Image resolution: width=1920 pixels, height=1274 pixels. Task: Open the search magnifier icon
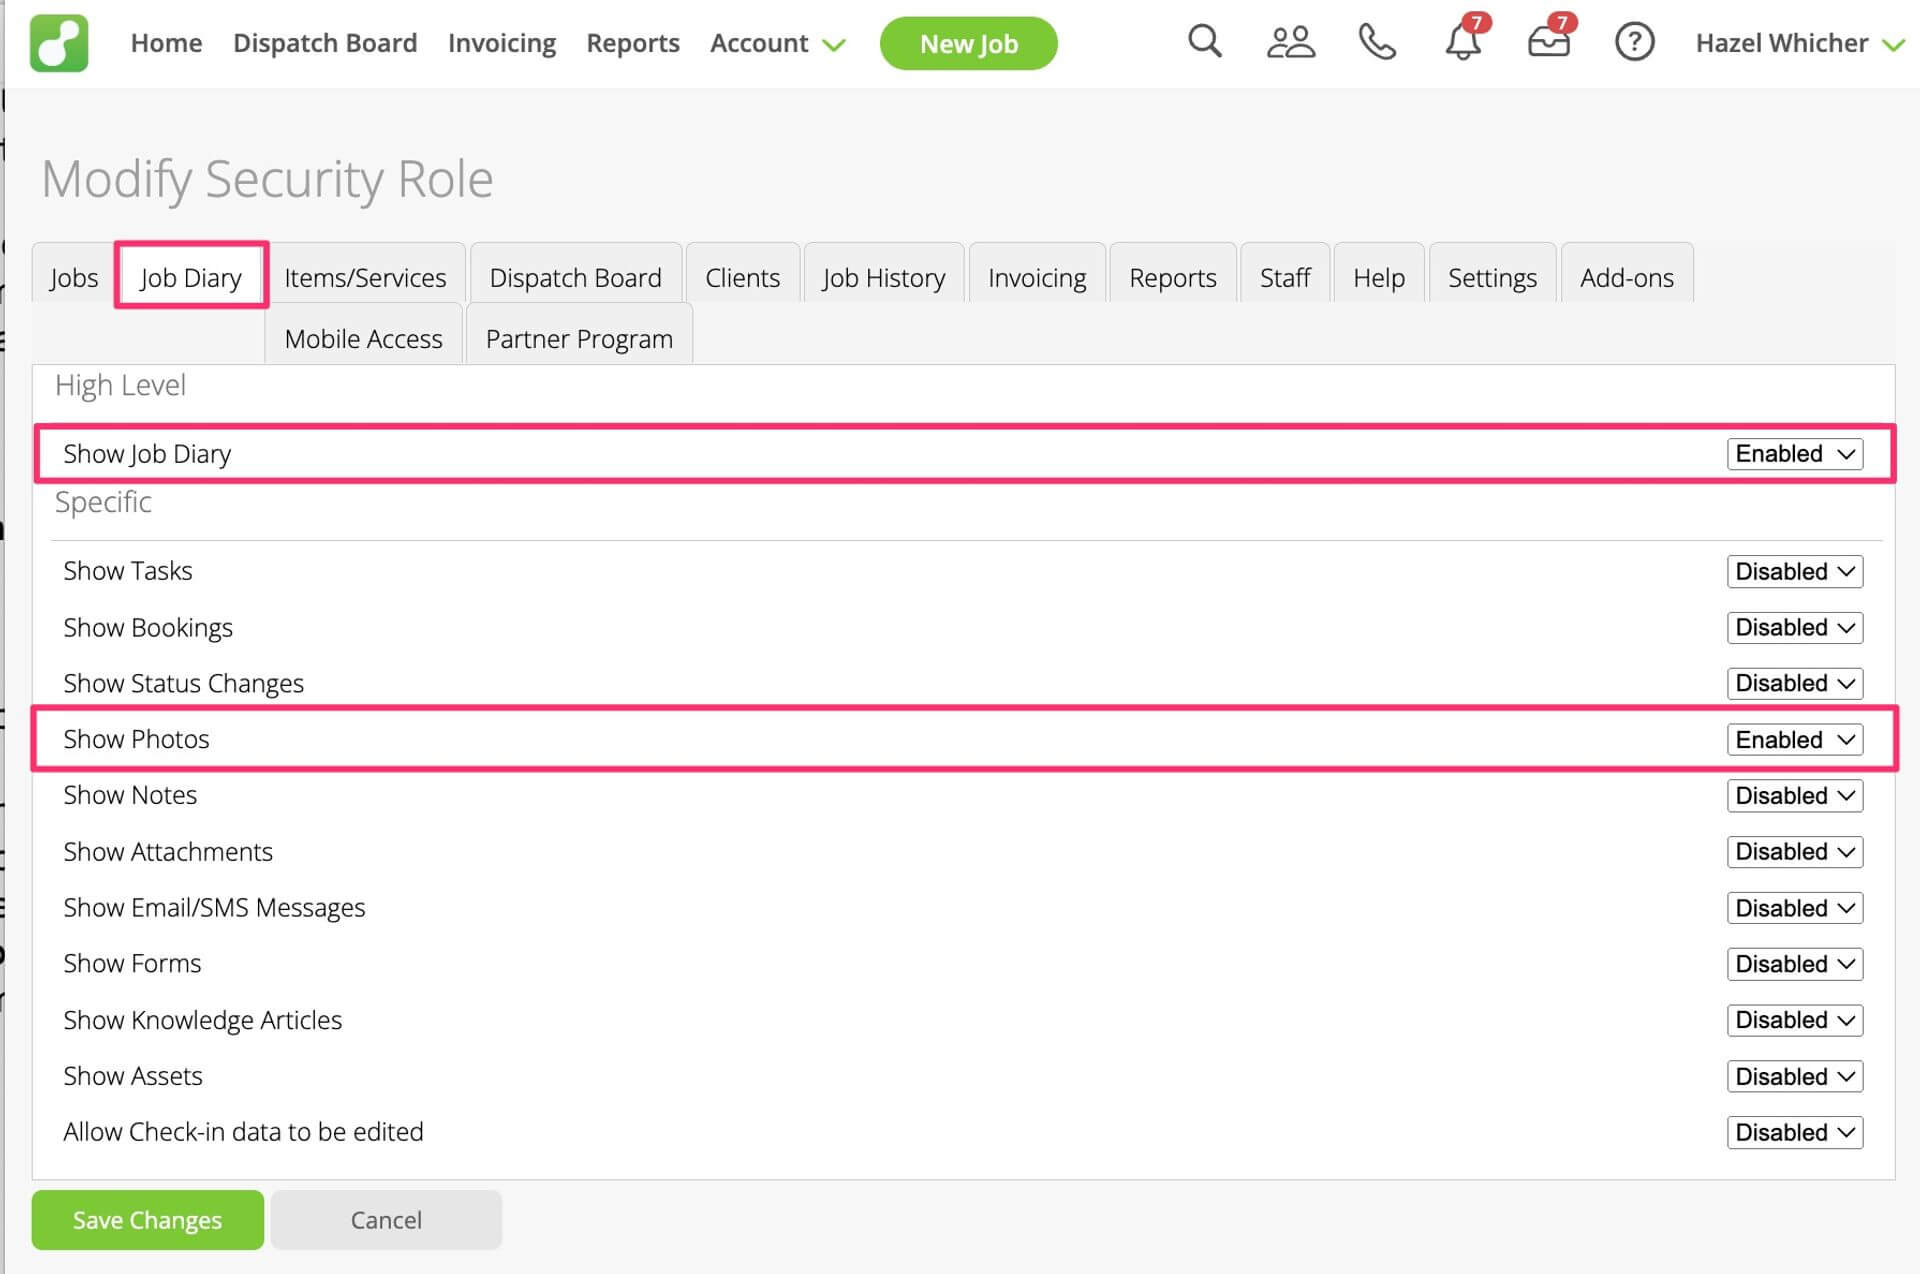[x=1204, y=42]
